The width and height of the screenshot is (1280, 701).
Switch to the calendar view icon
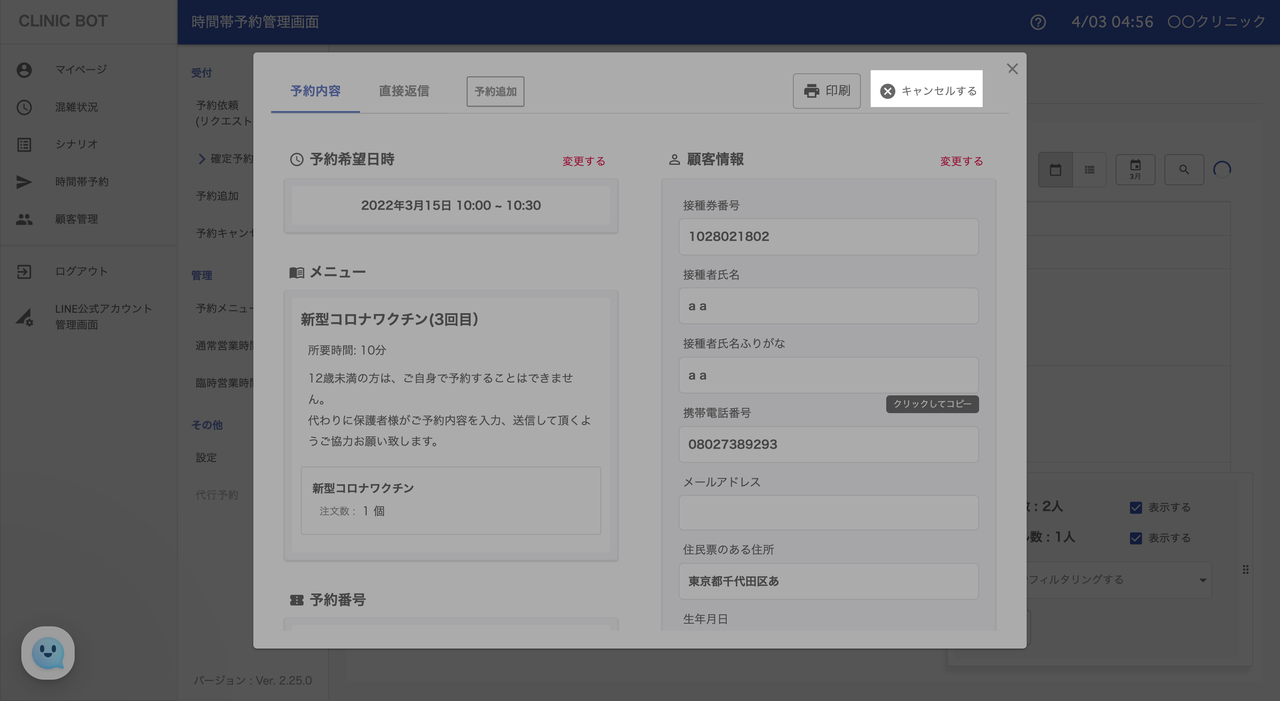[1055, 170]
